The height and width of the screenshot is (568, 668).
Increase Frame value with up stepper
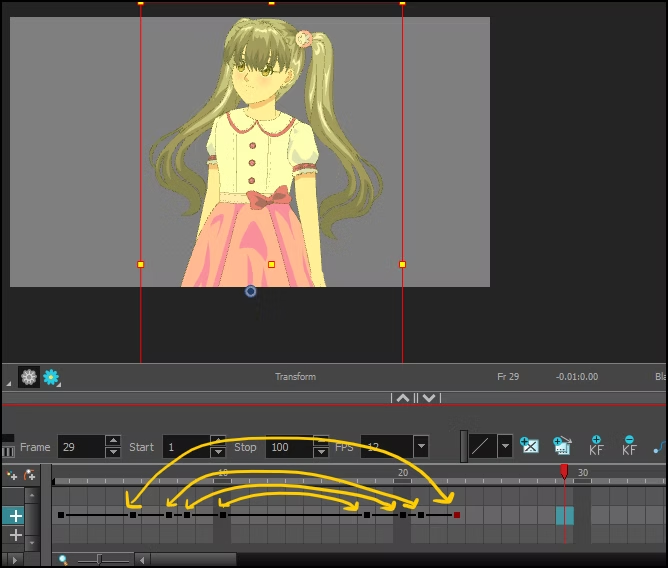(113, 441)
